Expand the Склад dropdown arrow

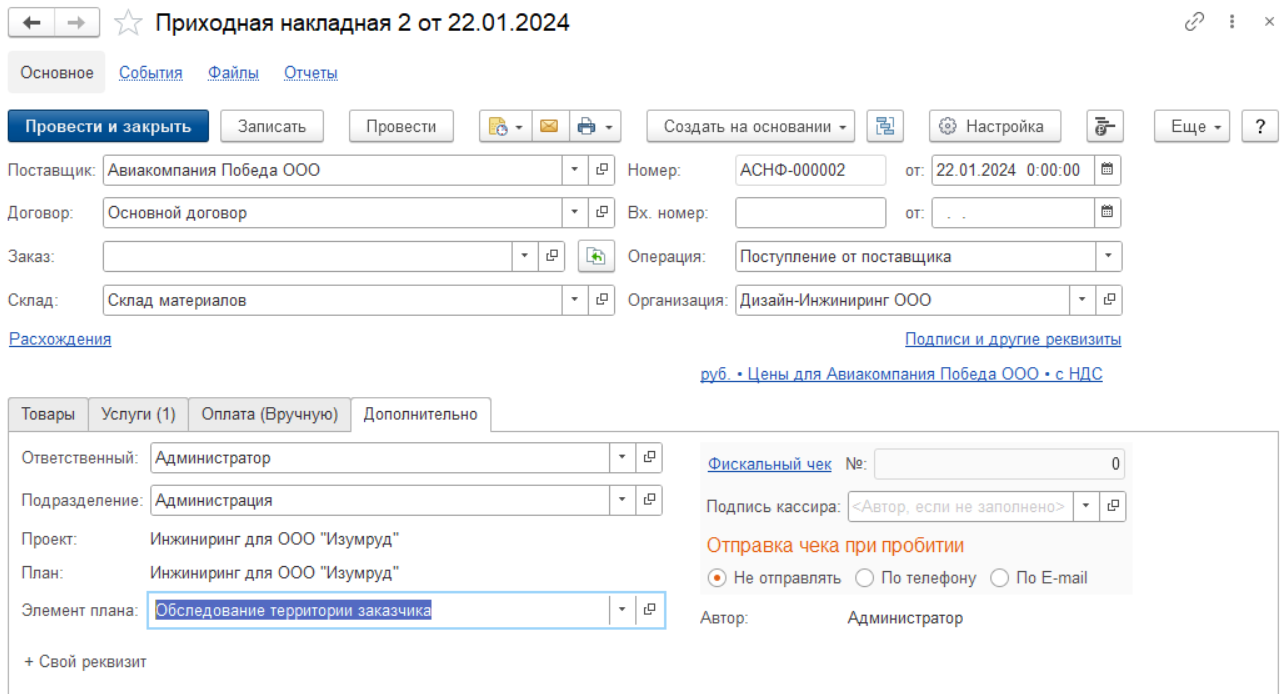point(574,299)
